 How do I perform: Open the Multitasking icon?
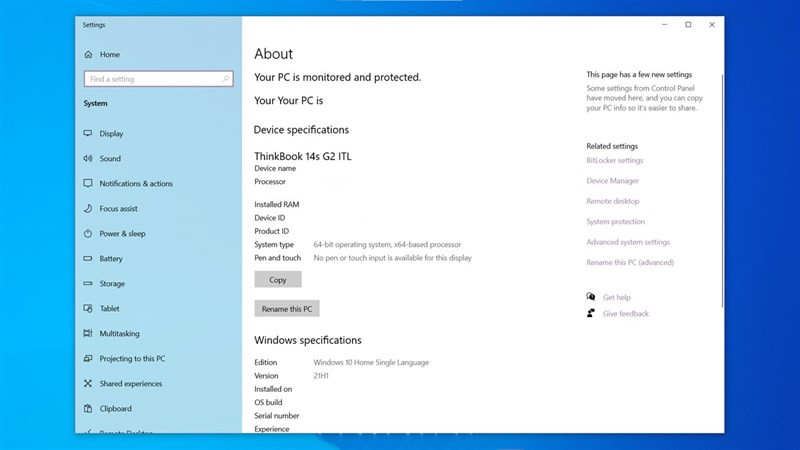pos(88,333)
